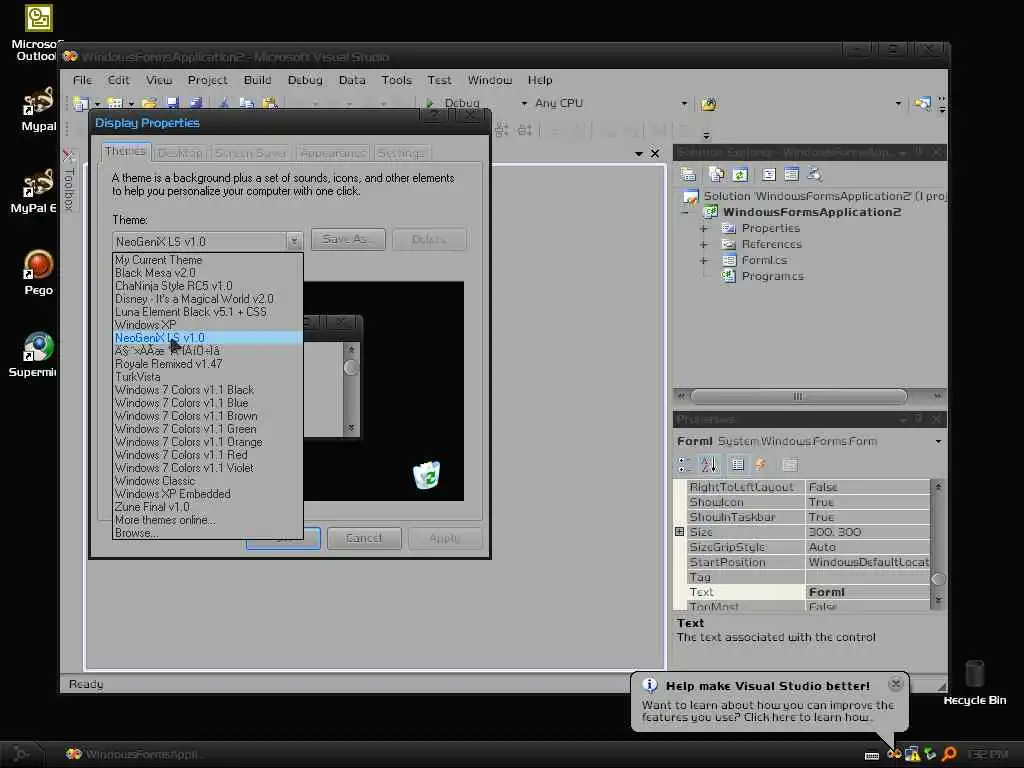Screen dimensions: 1024x768
Task: Click the View Class Diagram icon
Action: coord(814,174)
